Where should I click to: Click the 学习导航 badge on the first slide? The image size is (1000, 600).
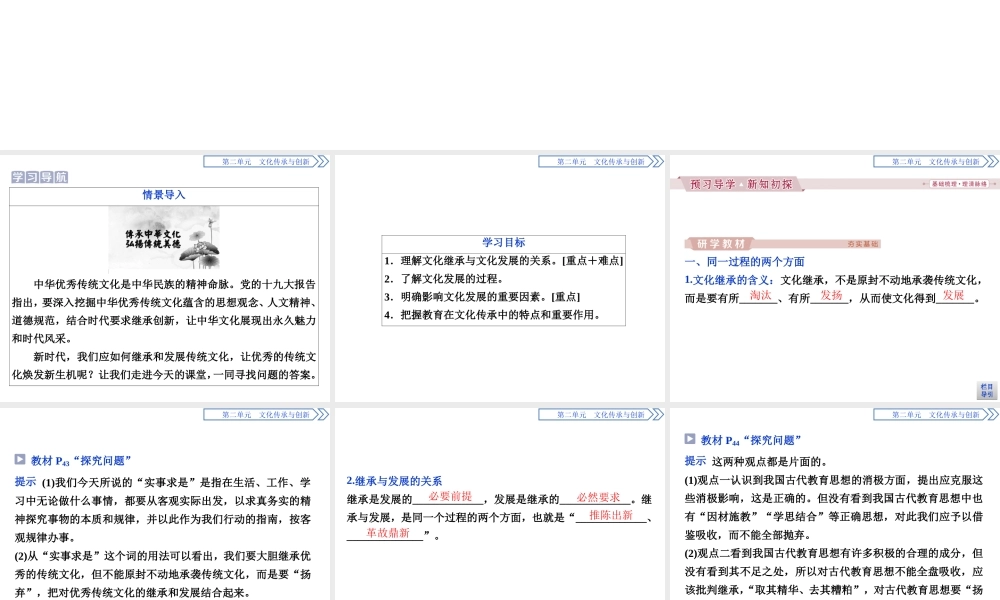click(x=40, y=177)
